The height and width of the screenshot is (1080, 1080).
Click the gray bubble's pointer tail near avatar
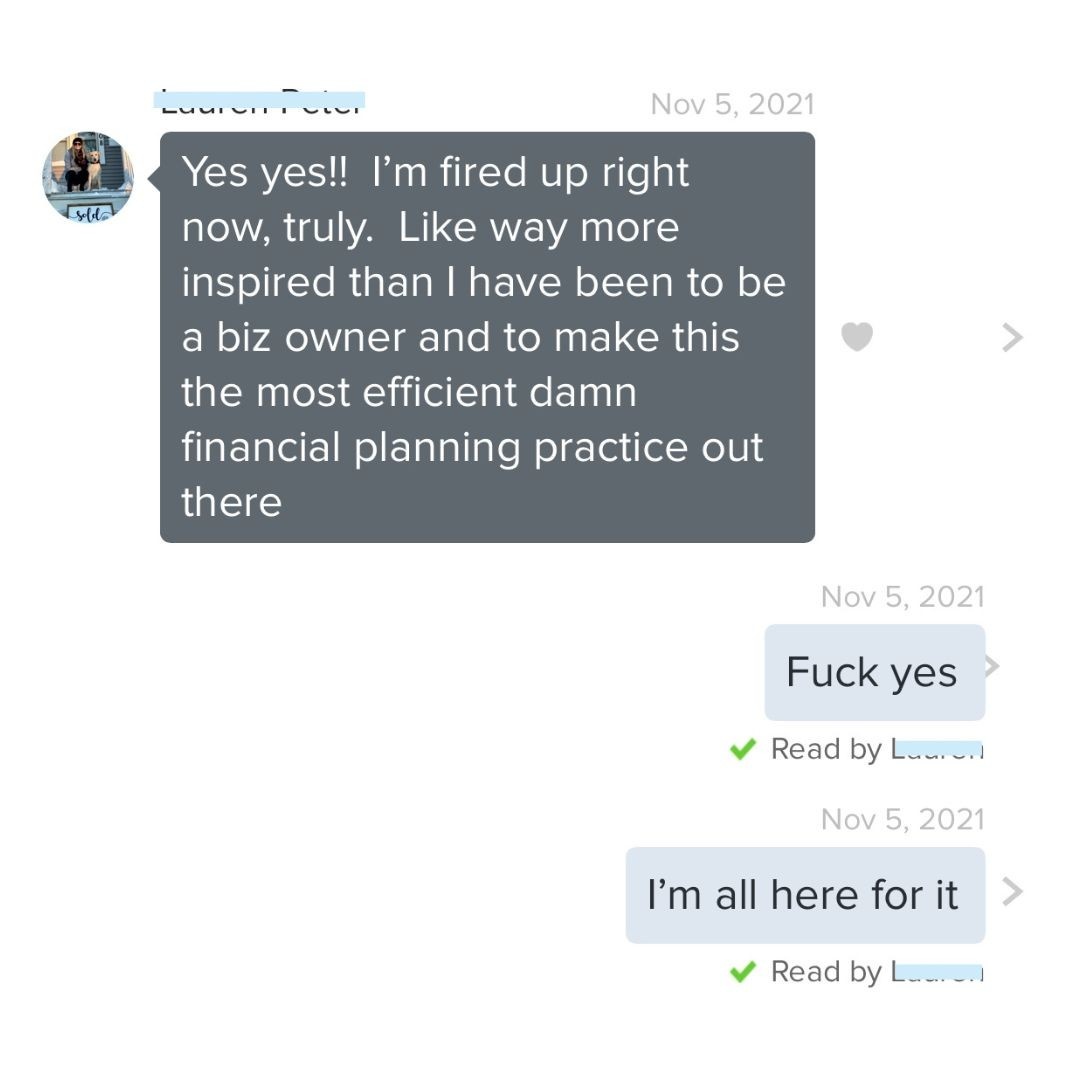point(154,178)
